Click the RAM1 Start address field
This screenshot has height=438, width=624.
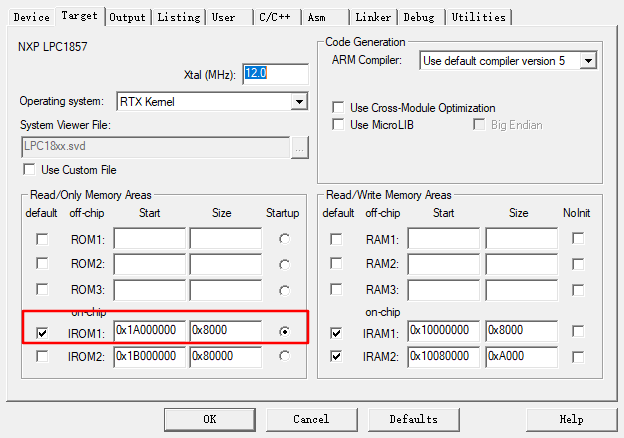(444, 239)
